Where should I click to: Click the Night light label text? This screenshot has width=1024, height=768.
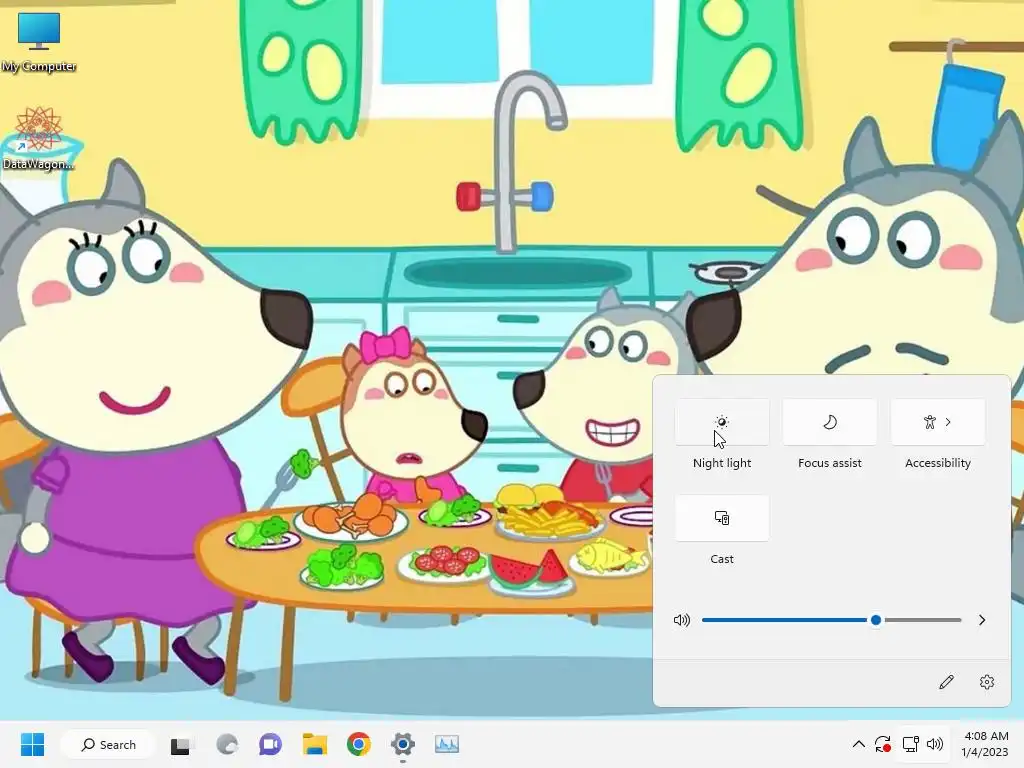(x=722, y=463)
